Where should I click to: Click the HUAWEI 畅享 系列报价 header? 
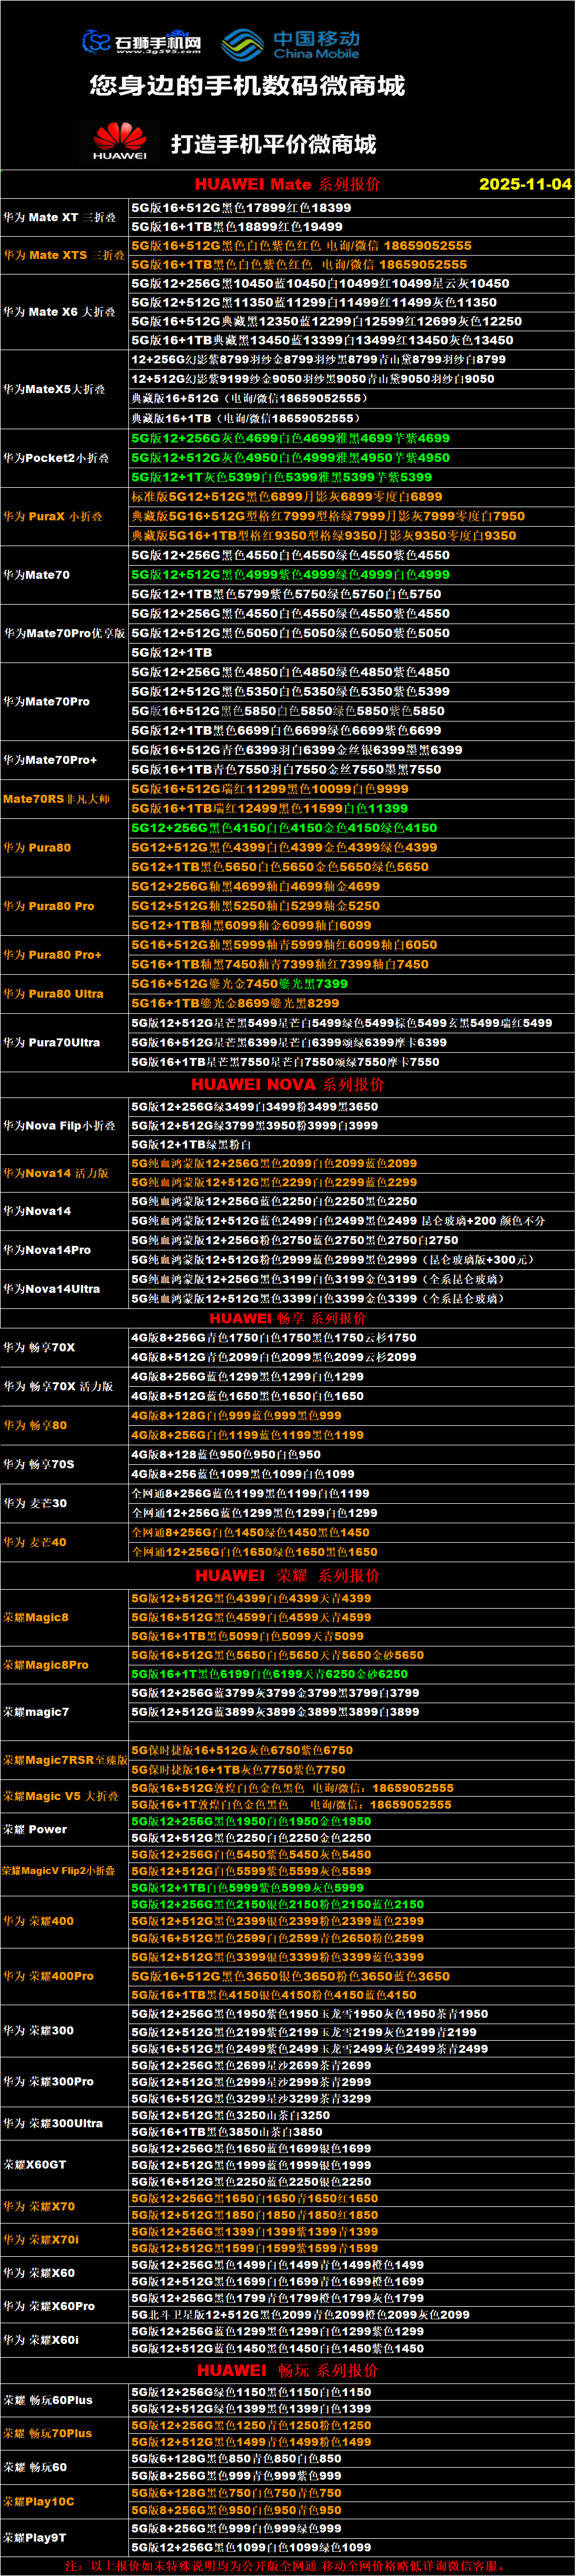[287, 1318]
